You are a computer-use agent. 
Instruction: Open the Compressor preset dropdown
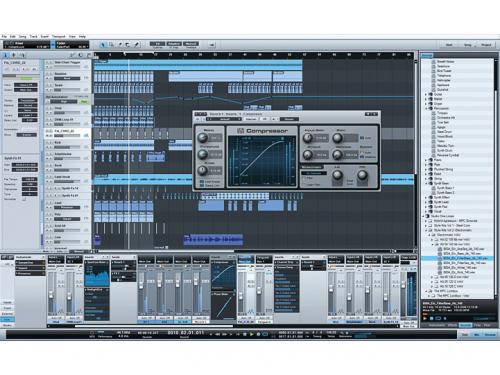[x=224, y=119]
